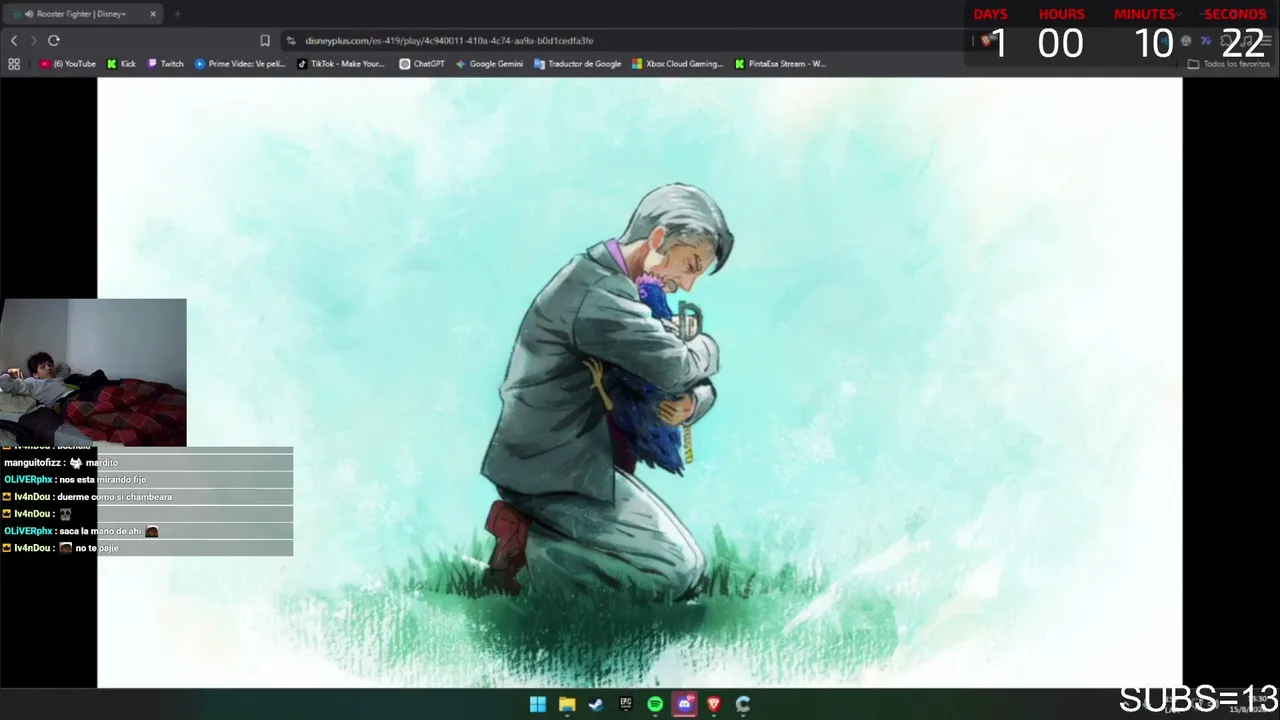Open File Explorer from the taskbar
Screen dimensions: 1280x720
(567, 704)
